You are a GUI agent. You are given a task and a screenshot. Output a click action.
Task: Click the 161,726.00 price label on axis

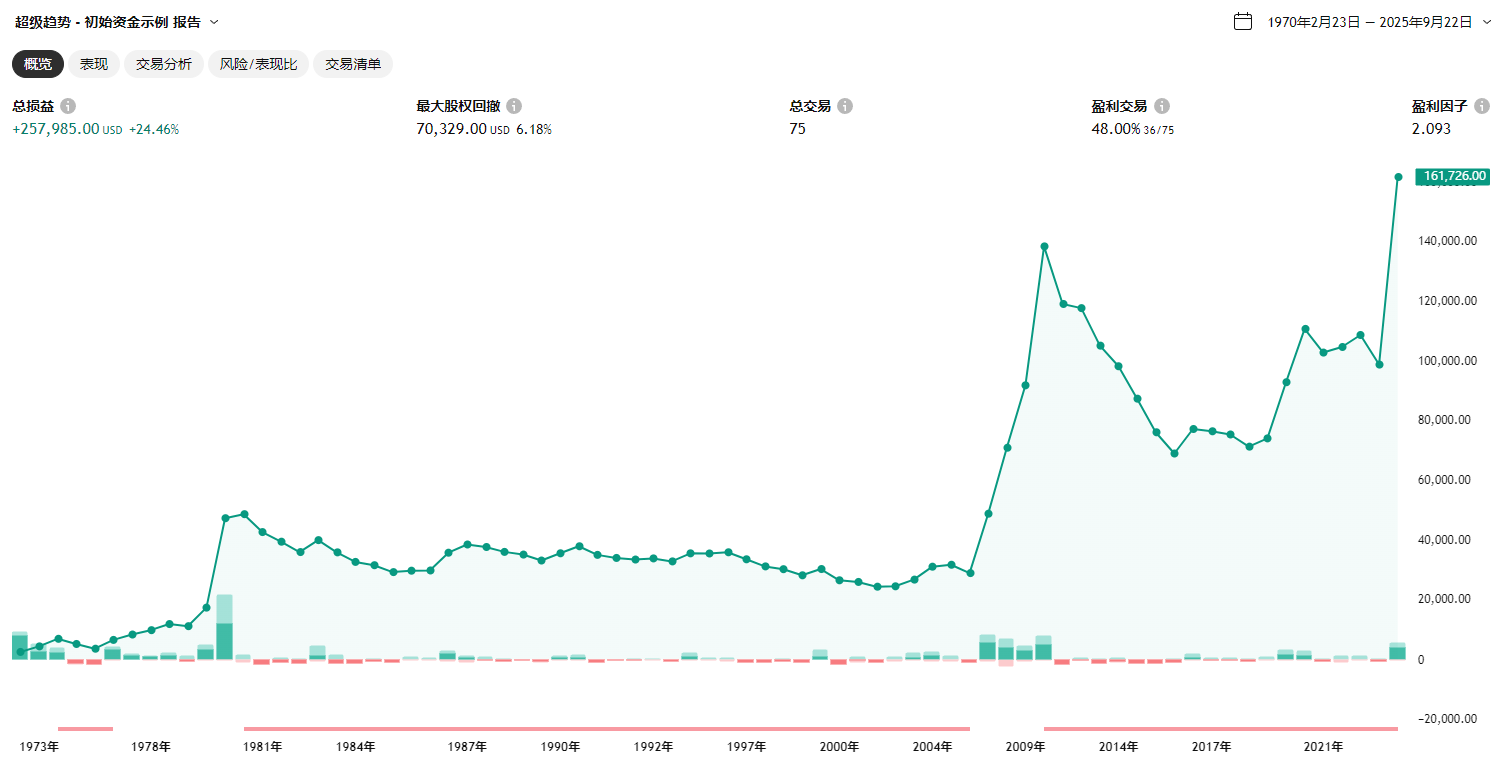[1453, 176]
